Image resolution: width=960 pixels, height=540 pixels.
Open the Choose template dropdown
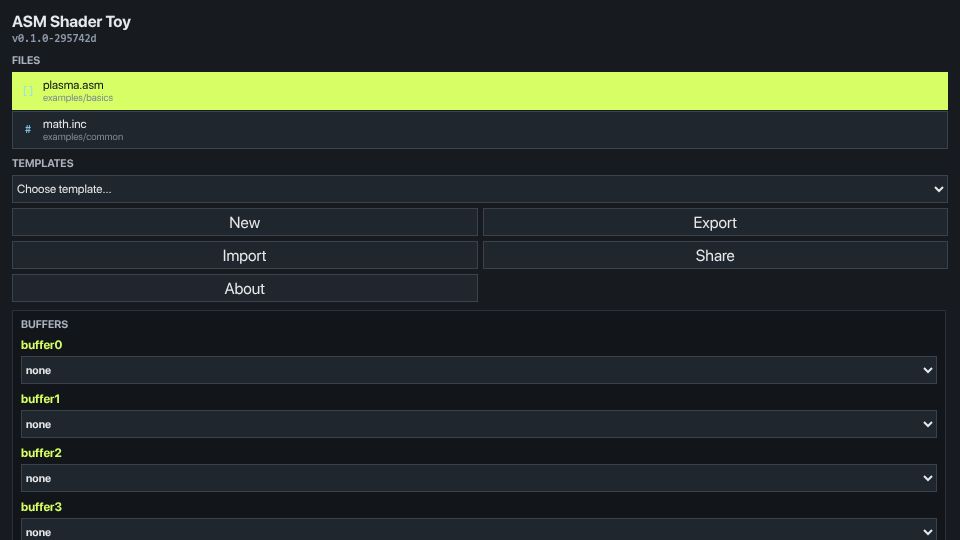[x=479, y=189]
